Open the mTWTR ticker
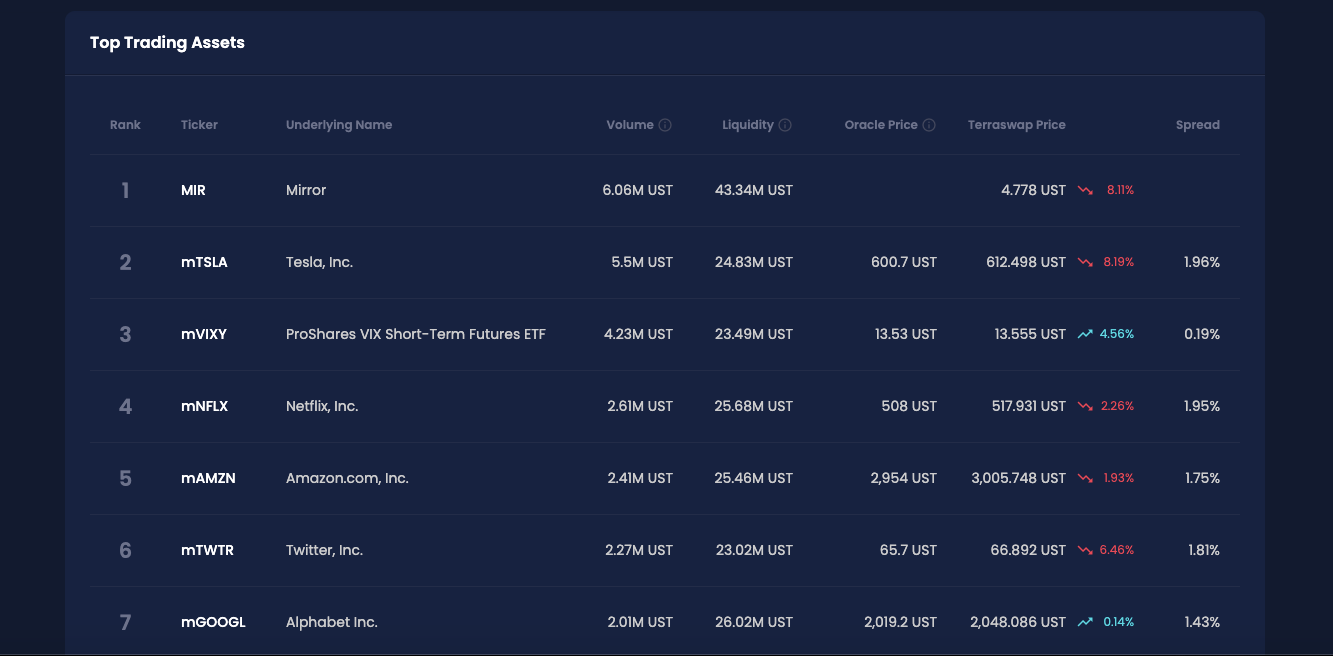This screenshot has height=656, width=1333. (207, 550)
